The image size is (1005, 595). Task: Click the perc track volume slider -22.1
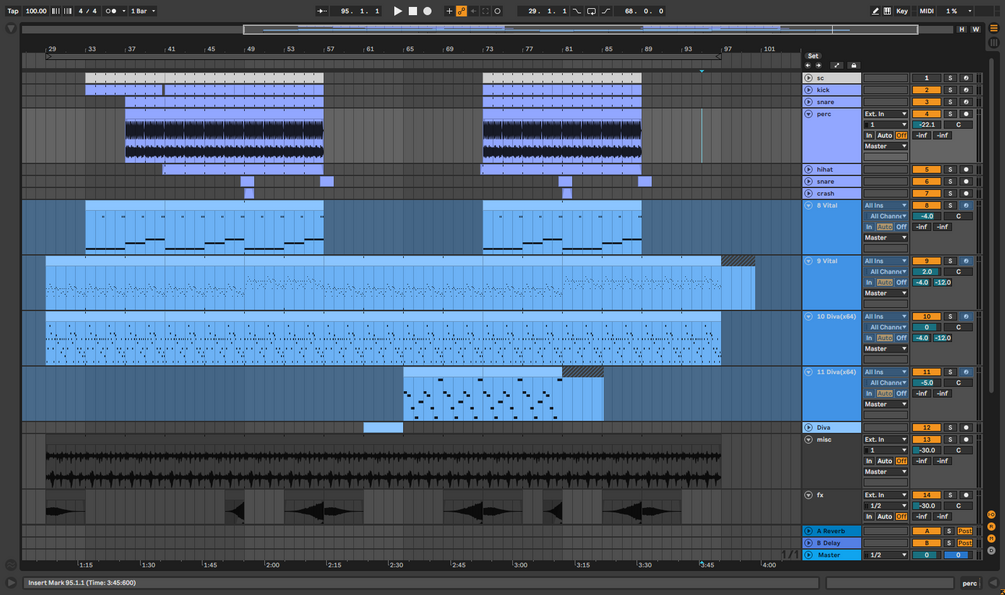point(926,124)
